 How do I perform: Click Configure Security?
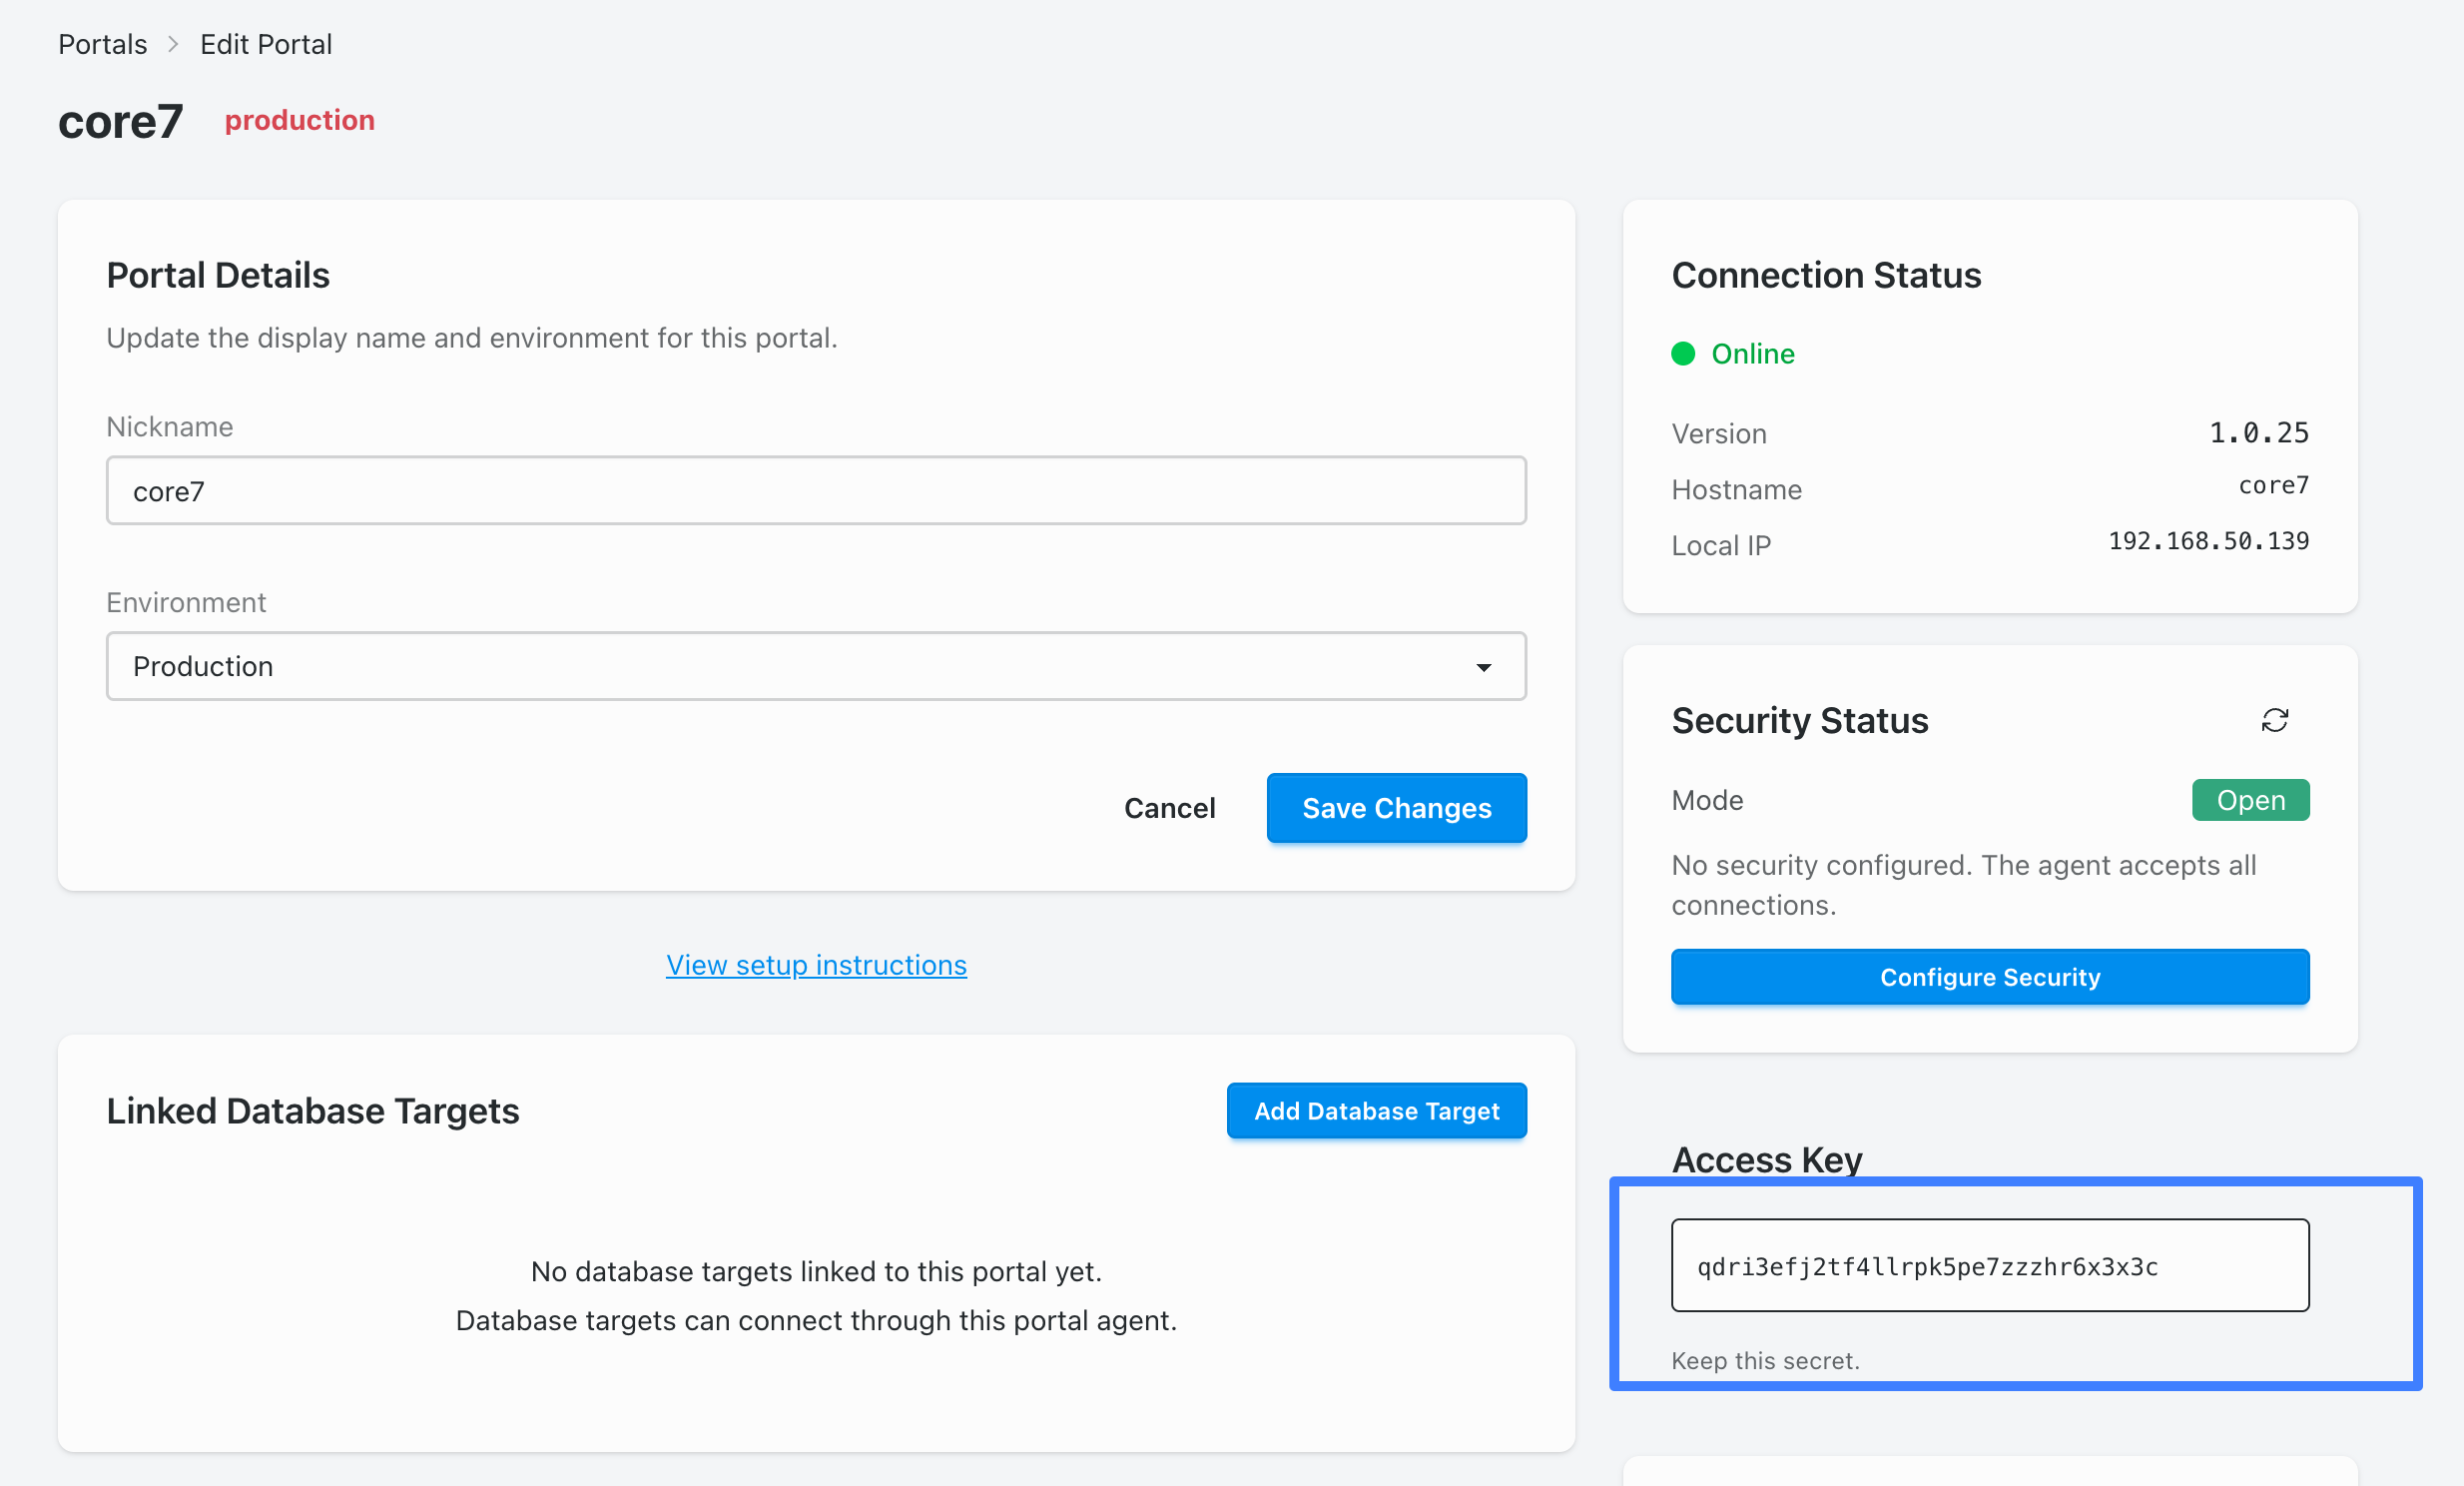[x=1990, y=977]
